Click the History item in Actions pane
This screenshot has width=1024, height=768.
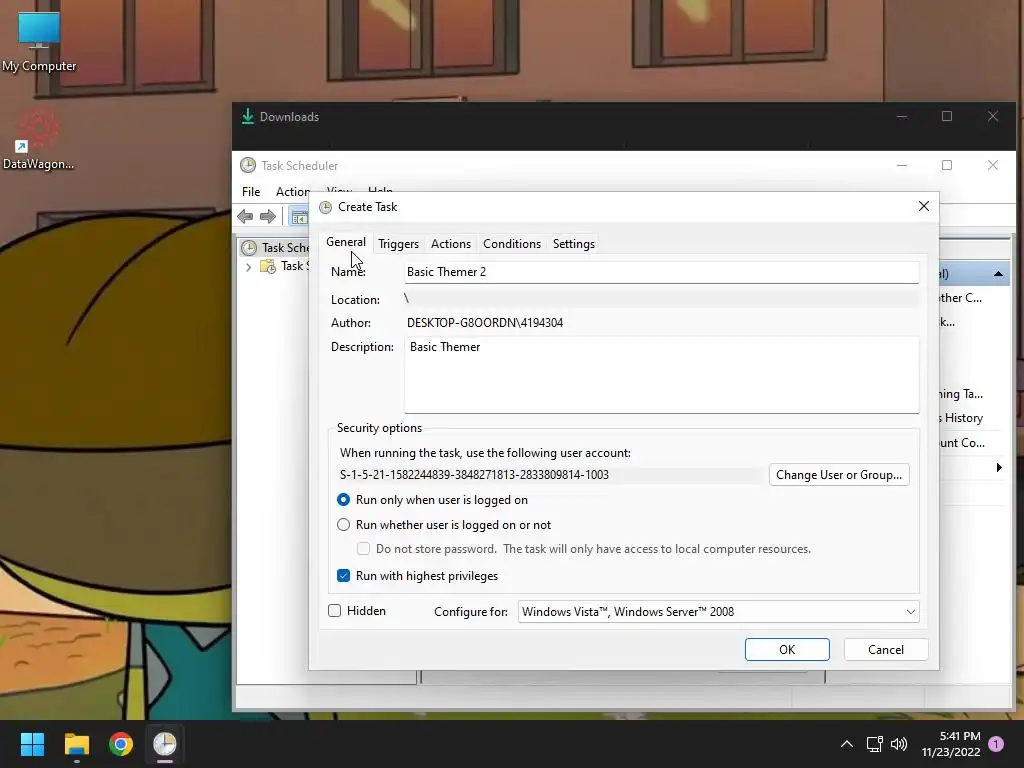[963, 418]
